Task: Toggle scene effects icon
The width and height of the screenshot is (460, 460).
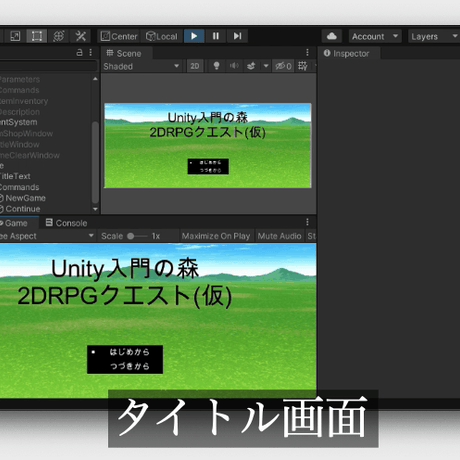Action: tap(251, 66)
